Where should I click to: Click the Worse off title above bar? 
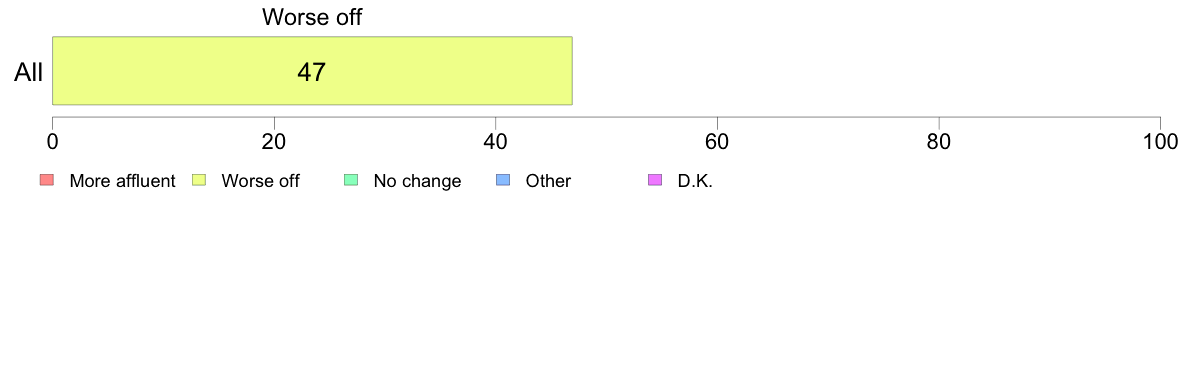pos(312,17)
